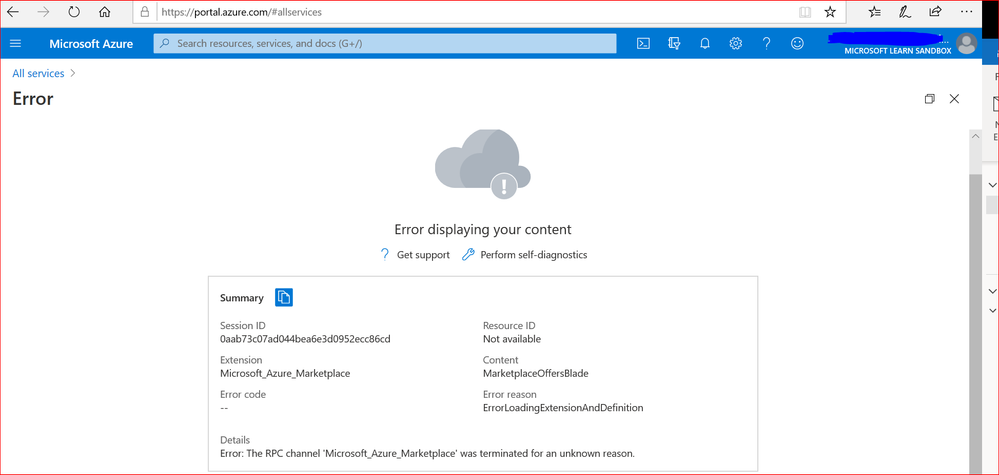
Task: Click the blade vertical scrollbar thumb
Action: click(975, 325)
